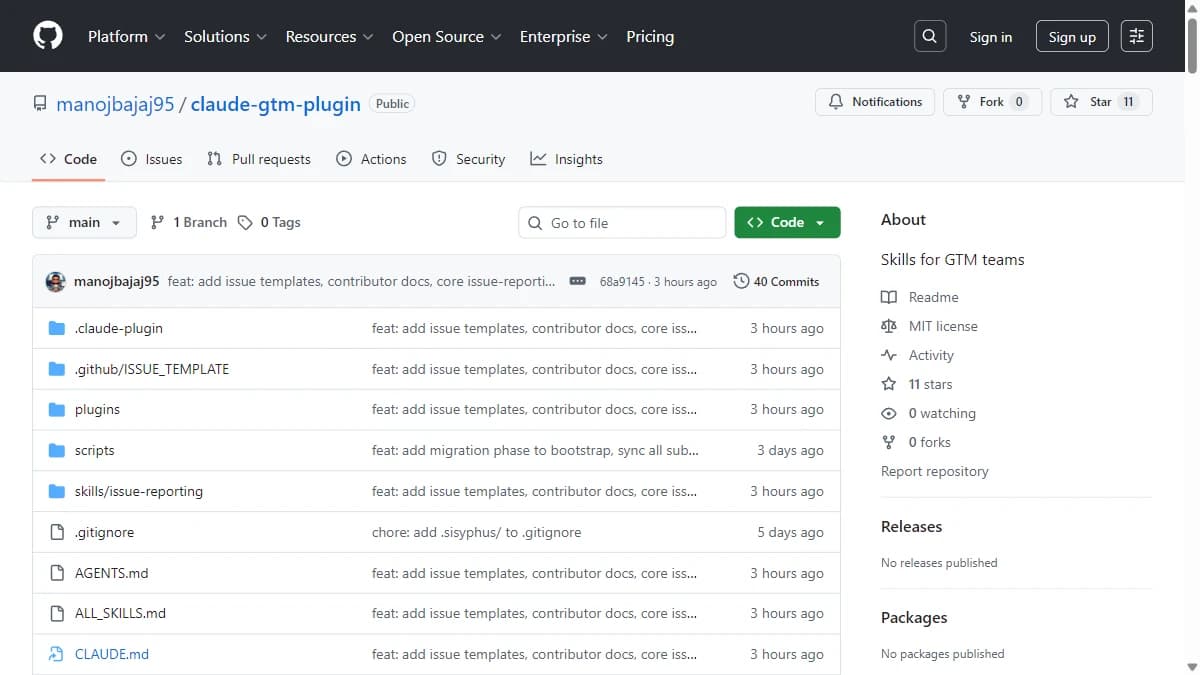Image resolution: width=1200 pixels, height=675 pixels.
Task: Open the Solutions dropdown menu
Action: 225,36
